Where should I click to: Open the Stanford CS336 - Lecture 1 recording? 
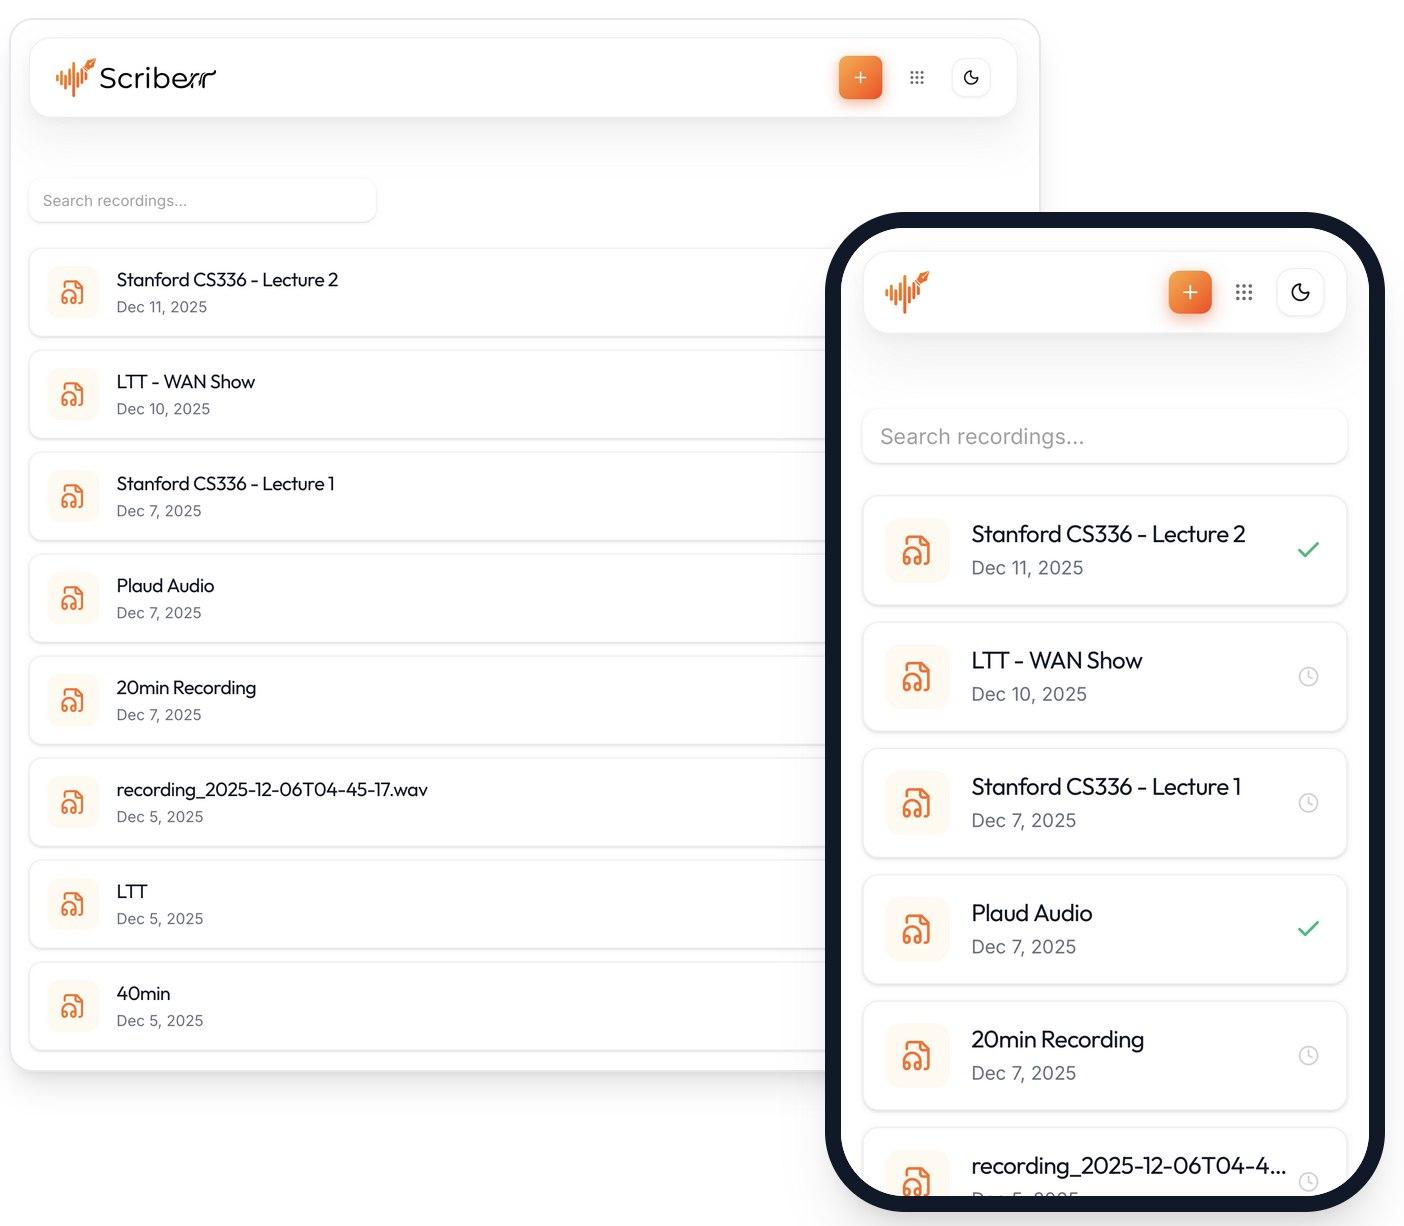pos(225,496)
